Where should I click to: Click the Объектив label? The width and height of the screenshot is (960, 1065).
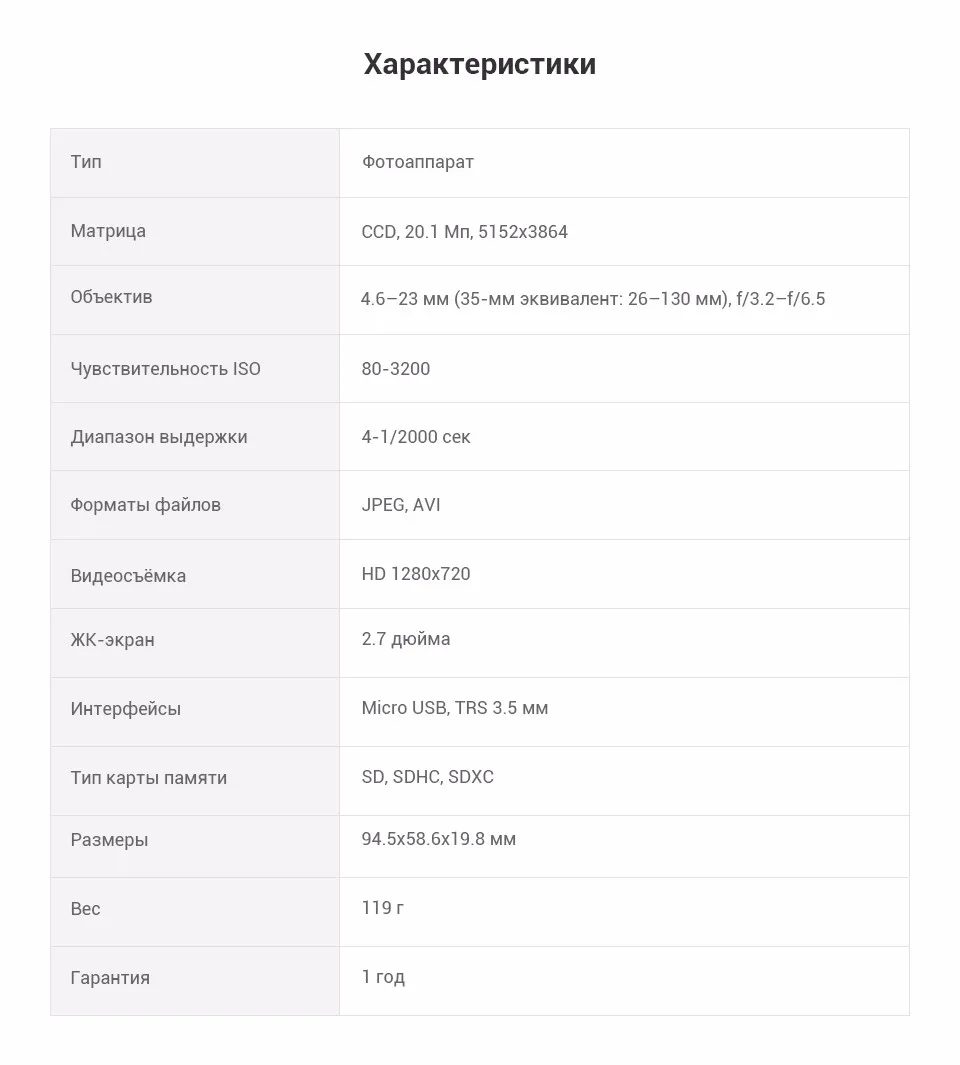(111, 297)
